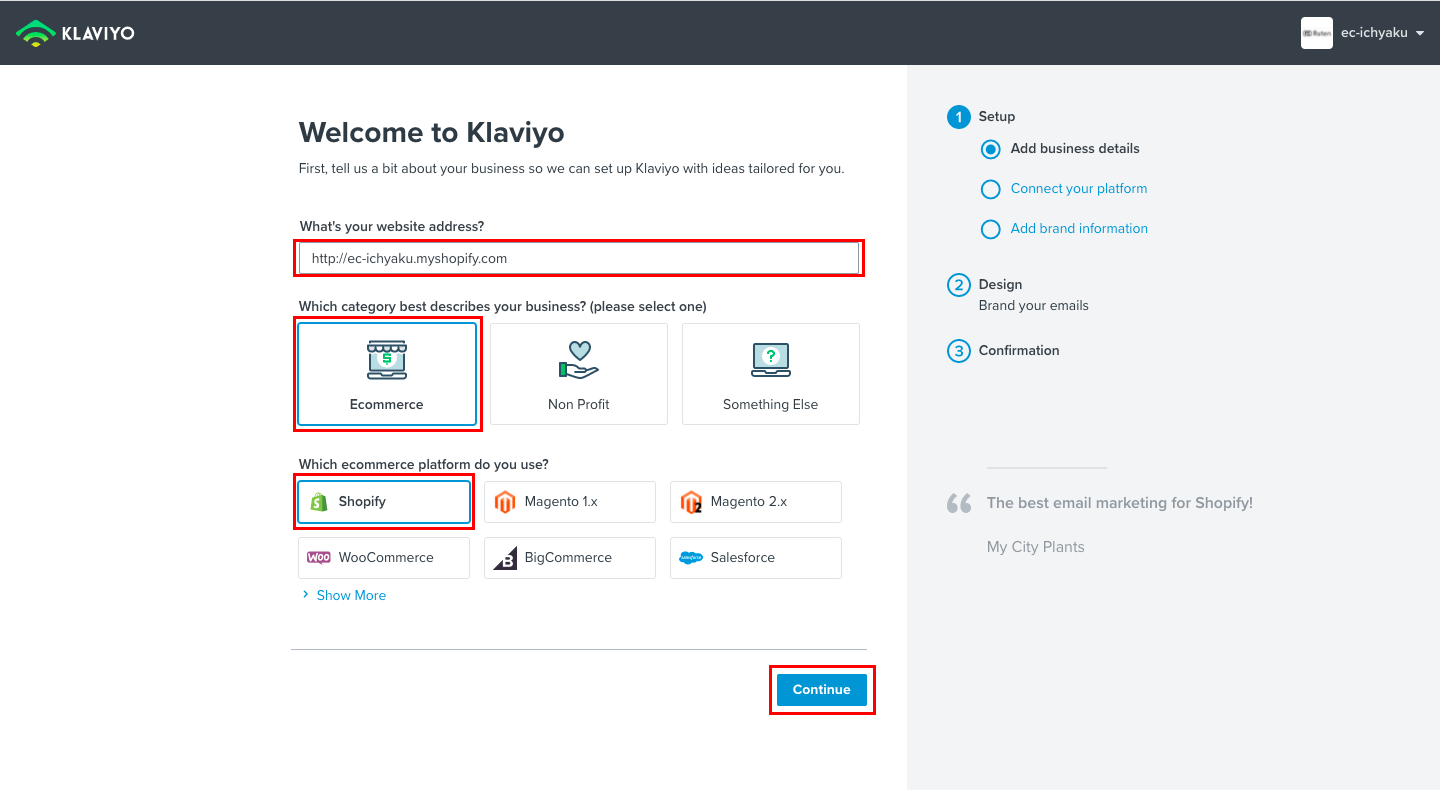The width and height of the screenshot is (1440, 790).
Task: Click the Klaviyo logo in header
Action: pyautogui.click(x=75, y=33)
